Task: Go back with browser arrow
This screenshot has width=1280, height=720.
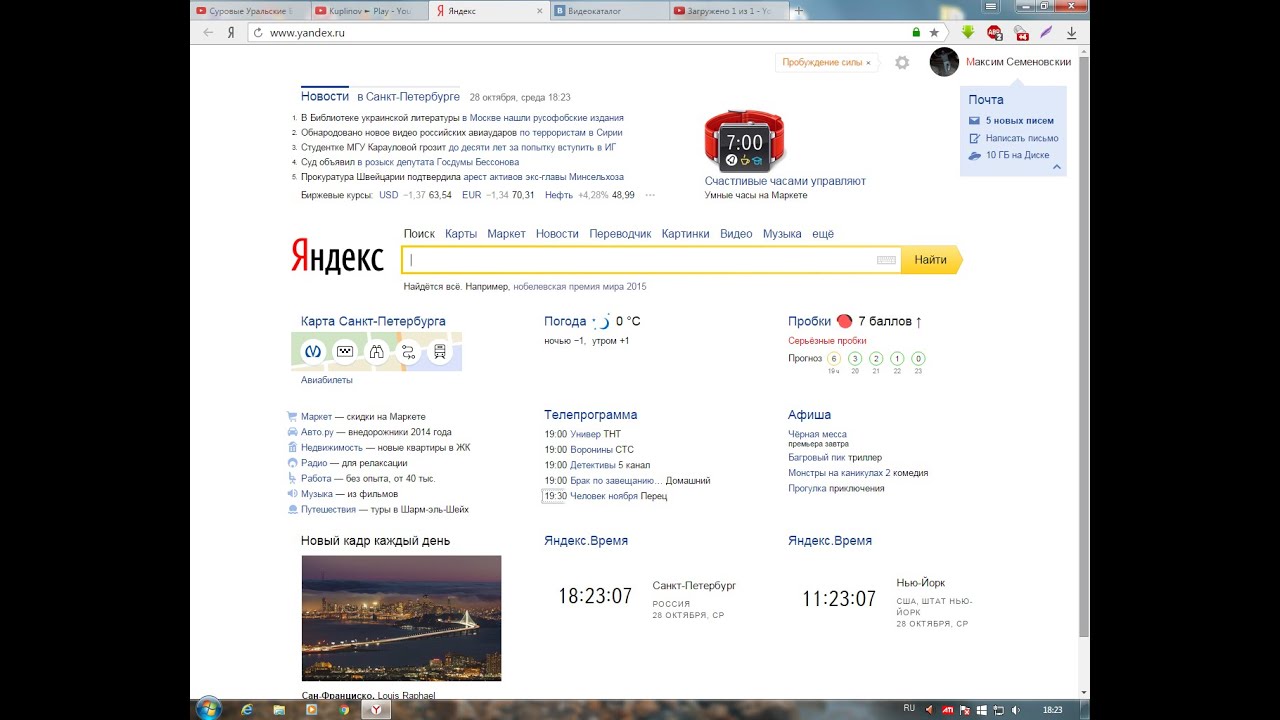Action: tap(208, 32)
